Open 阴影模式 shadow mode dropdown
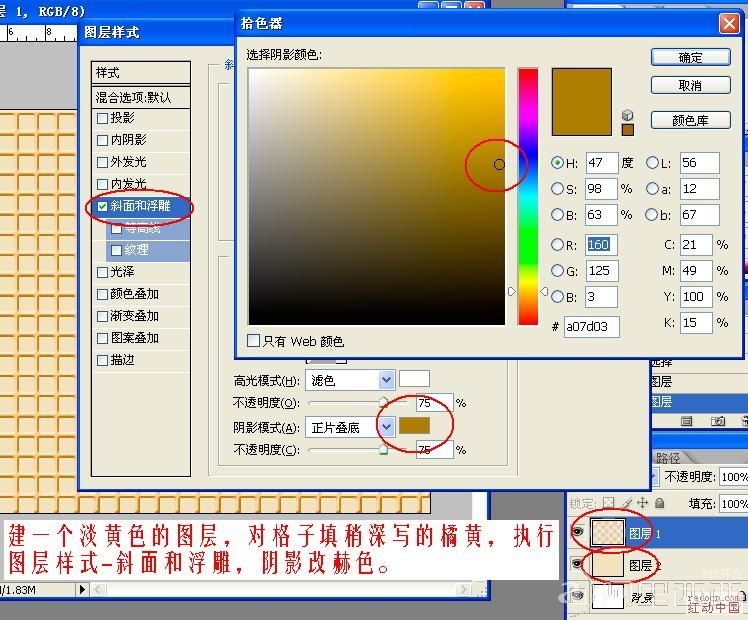This screenshot has height=620, width=748. coord(386,427)
